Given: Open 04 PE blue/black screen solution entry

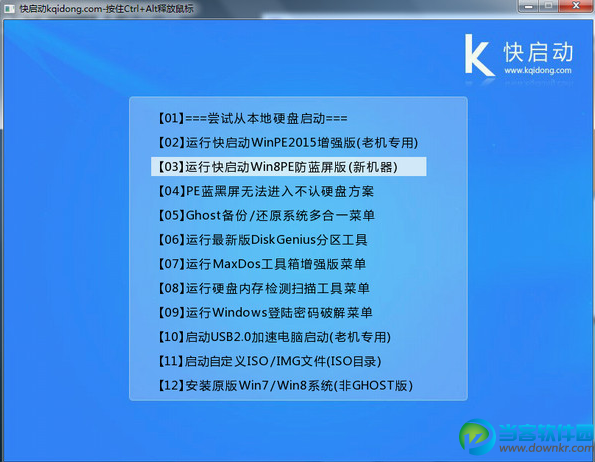Looking at the screenshot, I should pos(266,191).
